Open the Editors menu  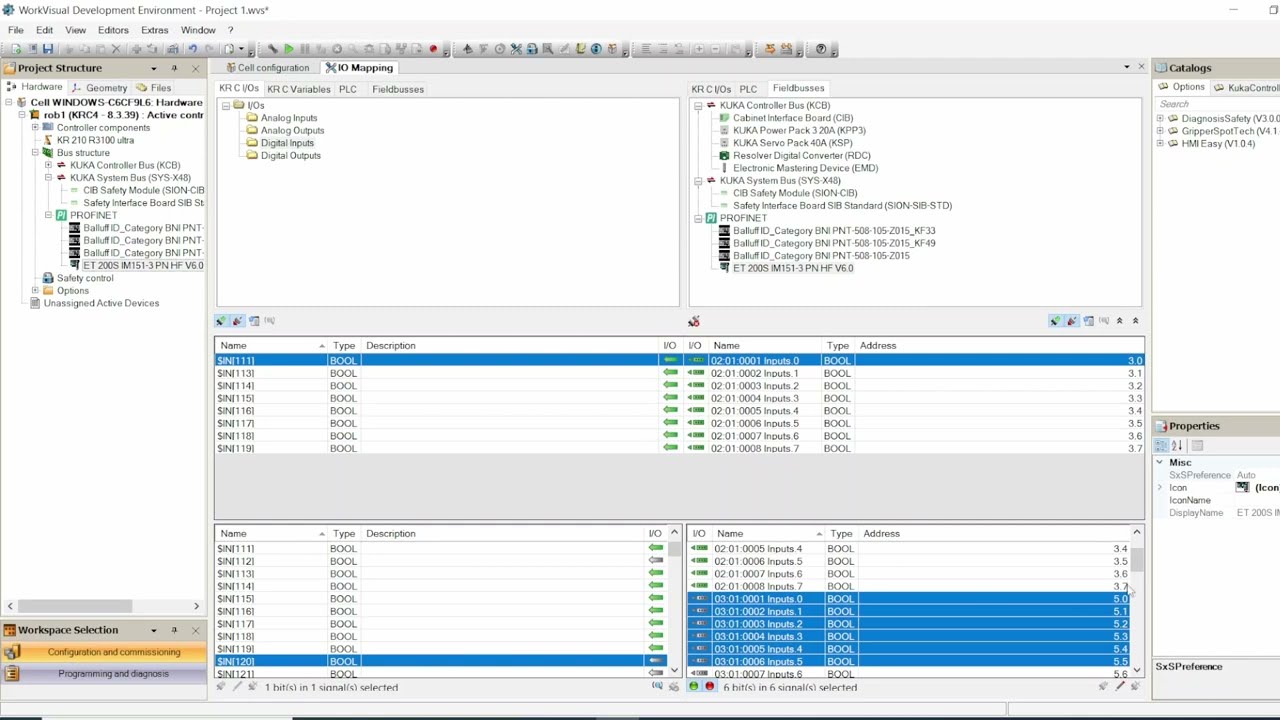tap(113, 30)
